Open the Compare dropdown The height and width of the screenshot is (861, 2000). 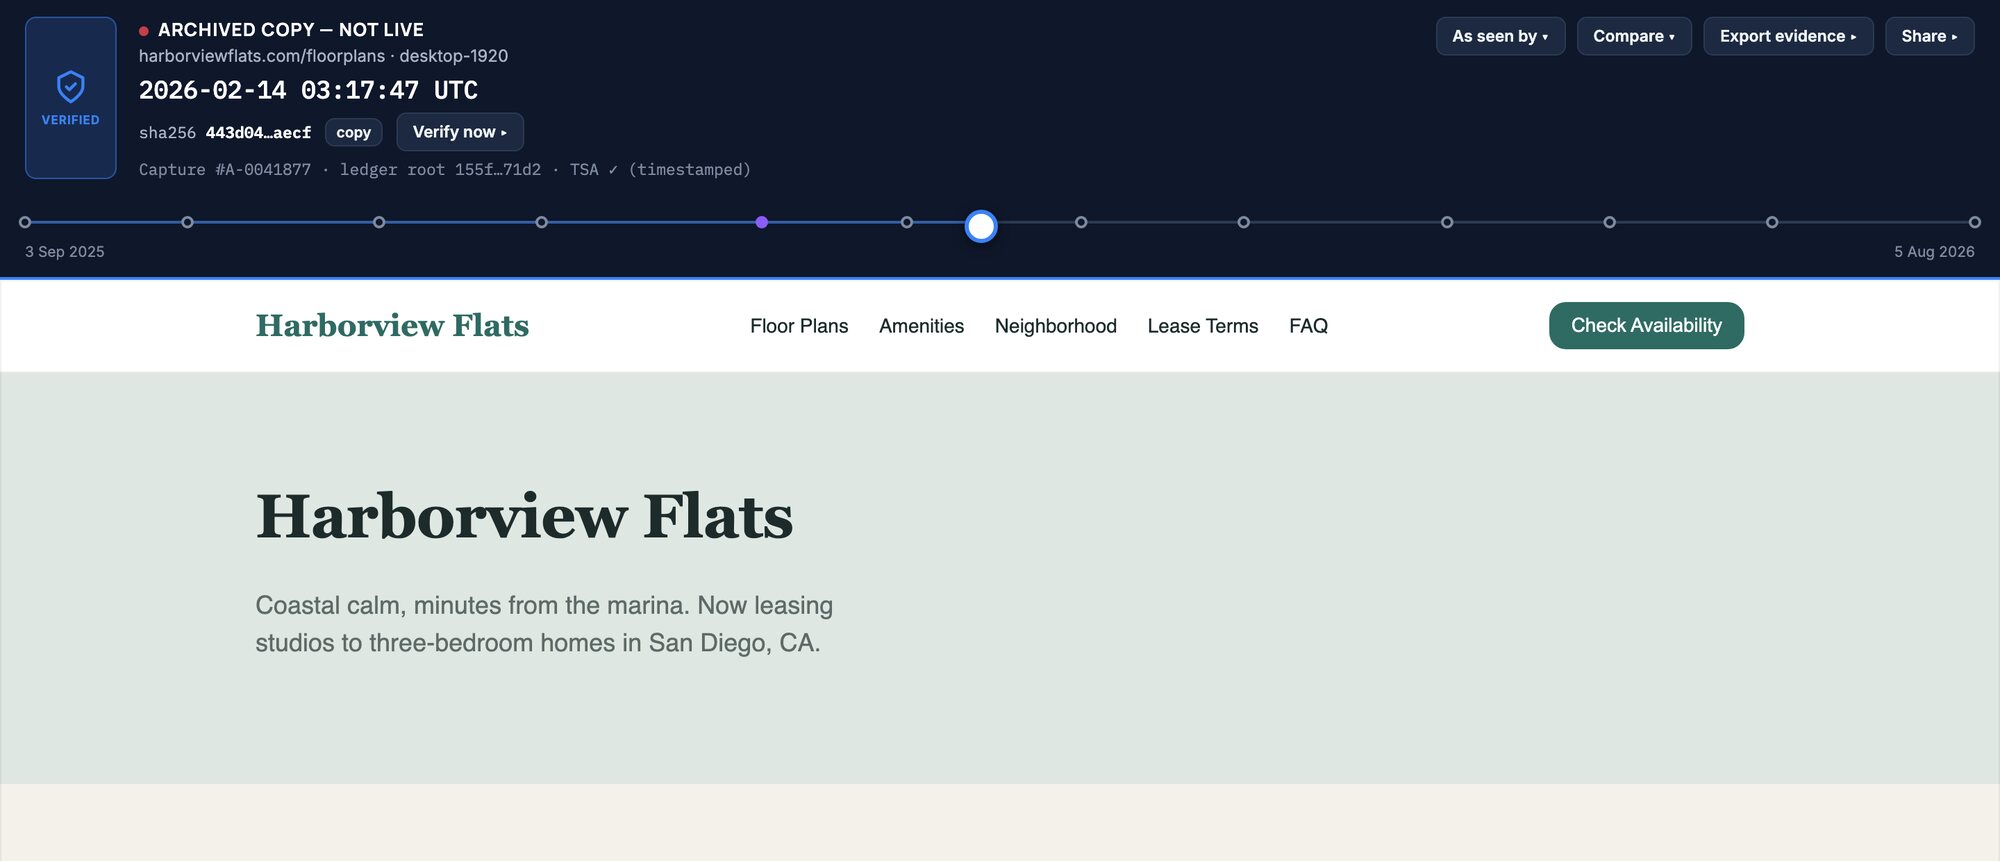pyautogui.click(x=1634, y=36)
